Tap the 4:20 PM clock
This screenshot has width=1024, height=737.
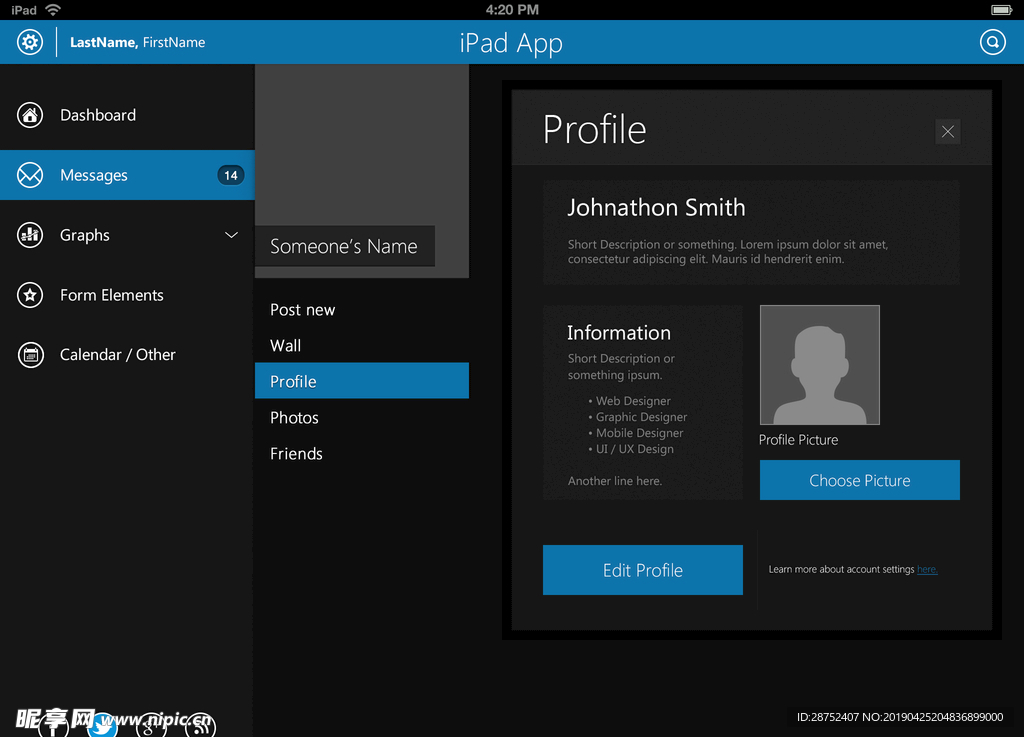(512, 10)
